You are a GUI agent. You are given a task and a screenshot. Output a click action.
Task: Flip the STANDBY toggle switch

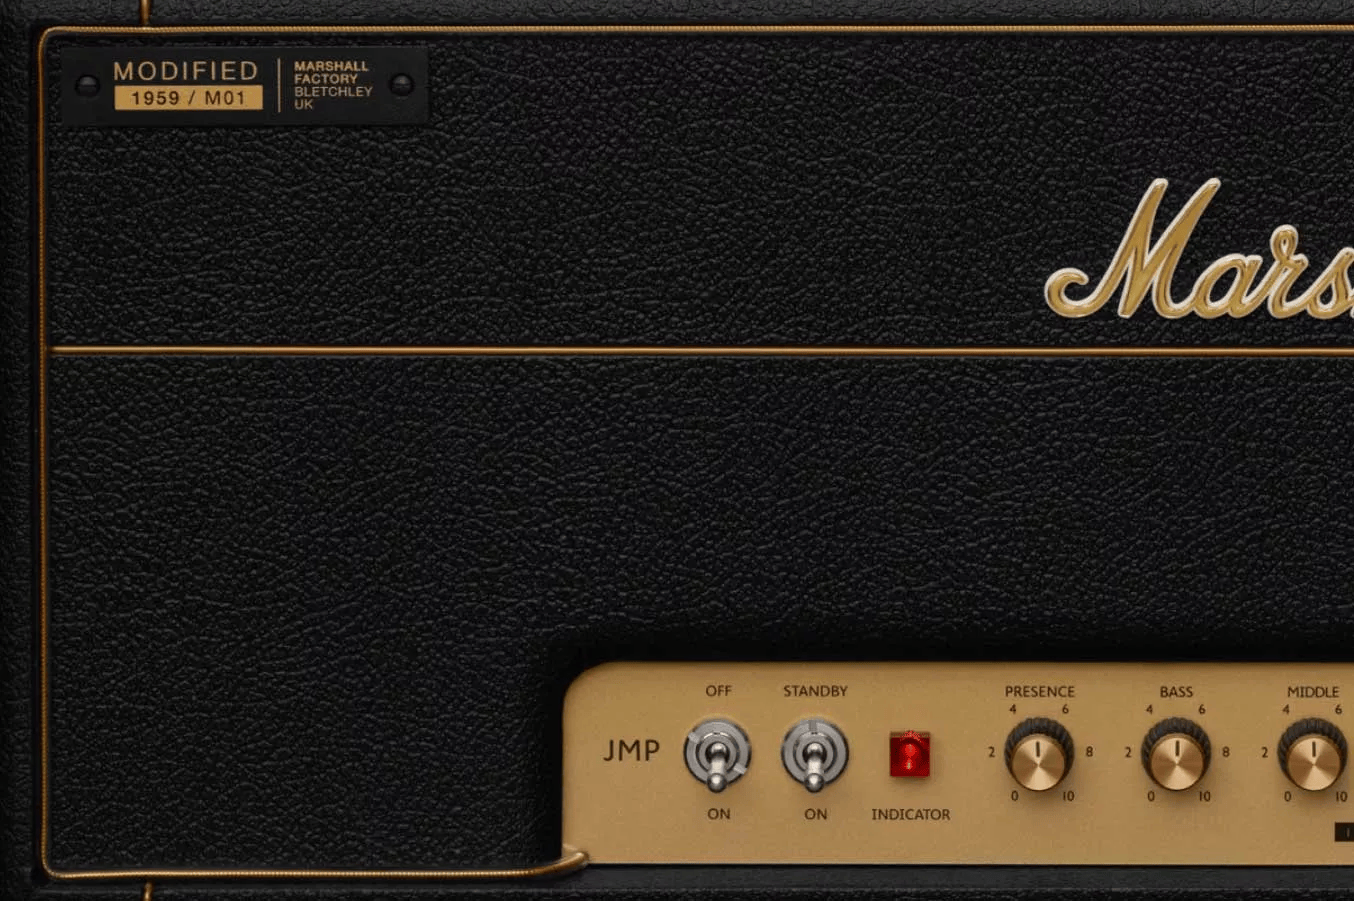(814, 754)
